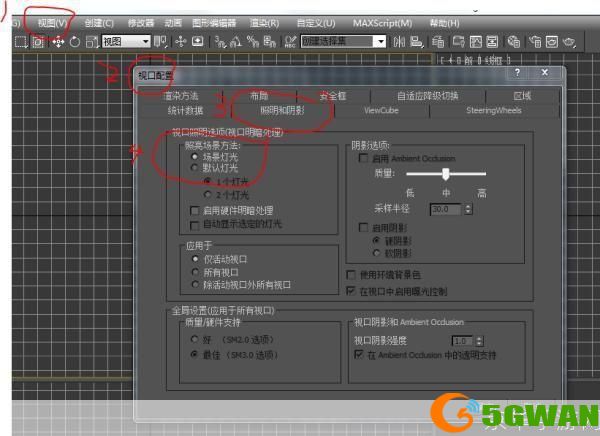Screen dimensions: 600x436
Task: Check the 启用阴影 checkbox
Action: pyautogui.click(x=363, y=227)
